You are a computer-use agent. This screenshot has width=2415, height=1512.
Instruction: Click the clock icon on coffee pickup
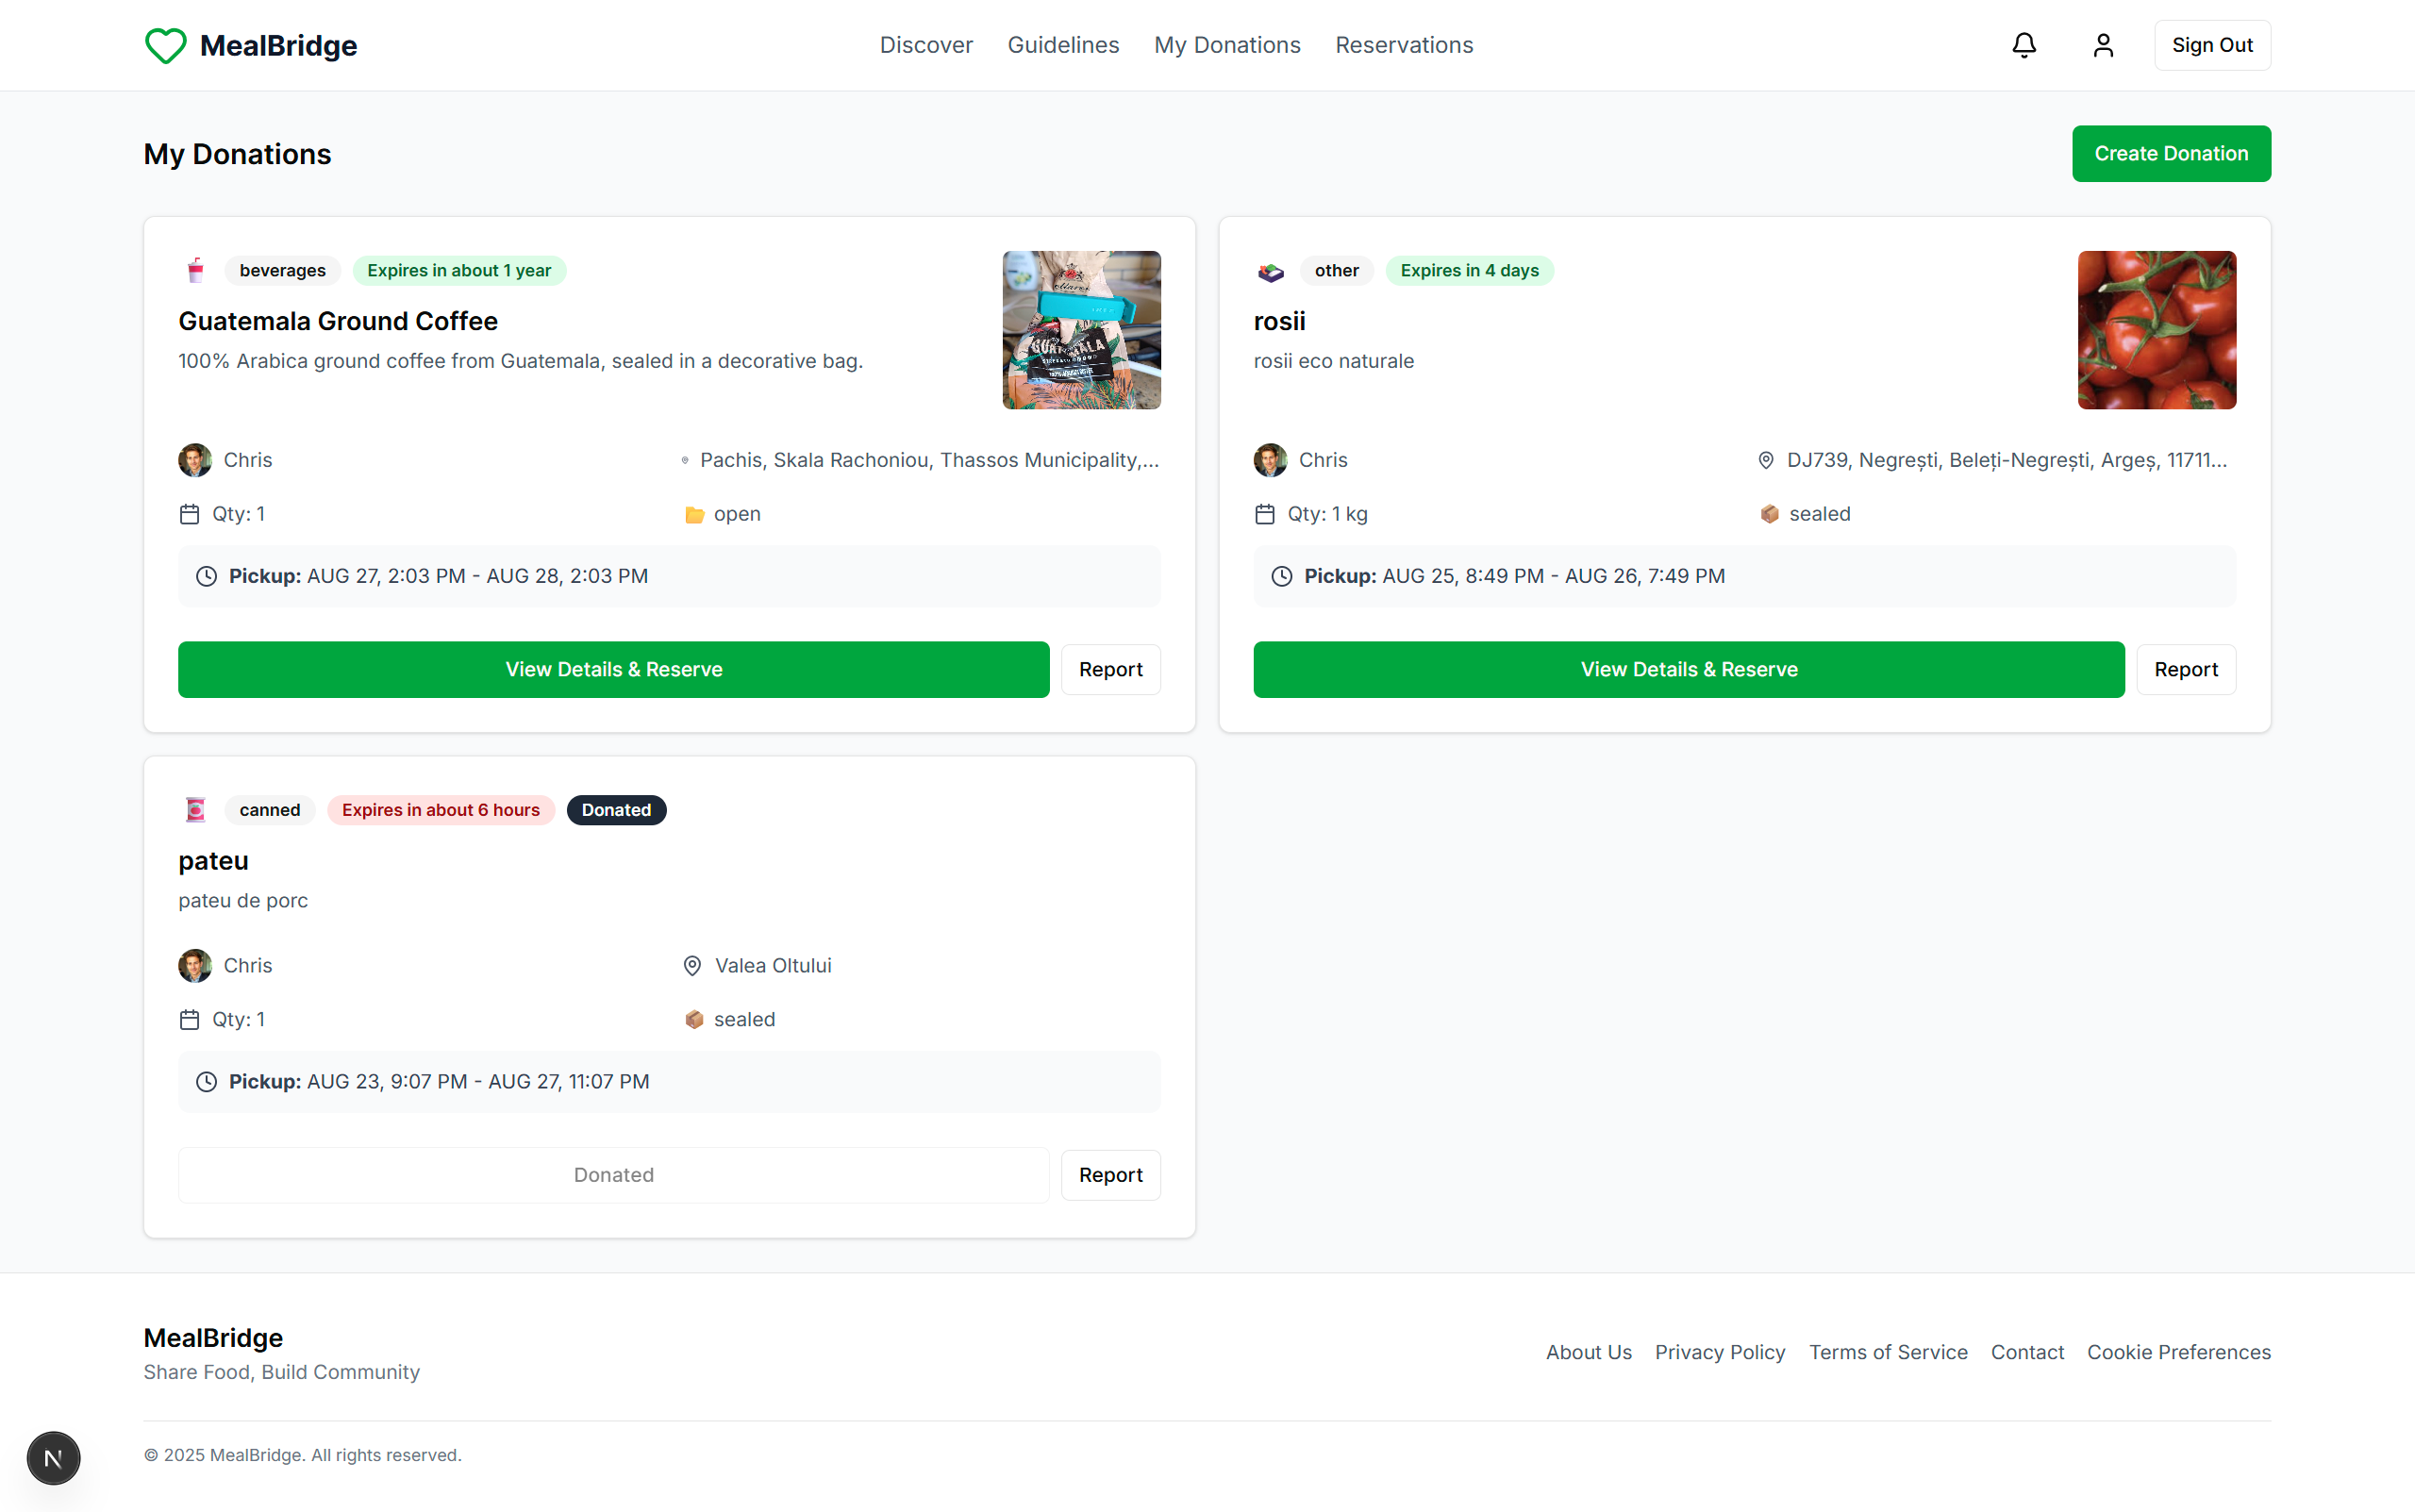point(206,576)
